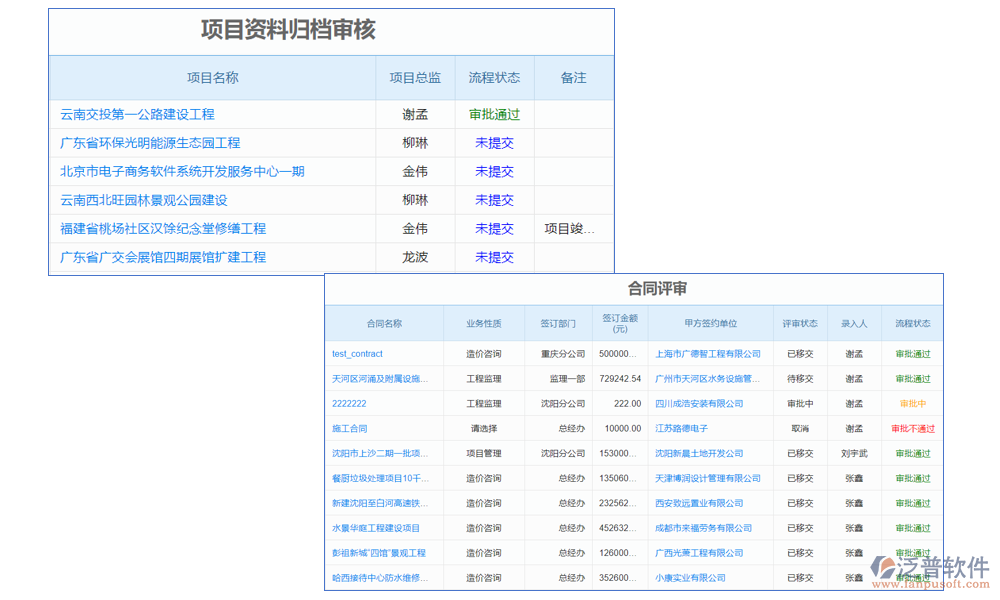This screenshot has width=1000, height=600.
Task: Open project 云南交投第一公路建设工程
Action: click(x=140, y=114)
